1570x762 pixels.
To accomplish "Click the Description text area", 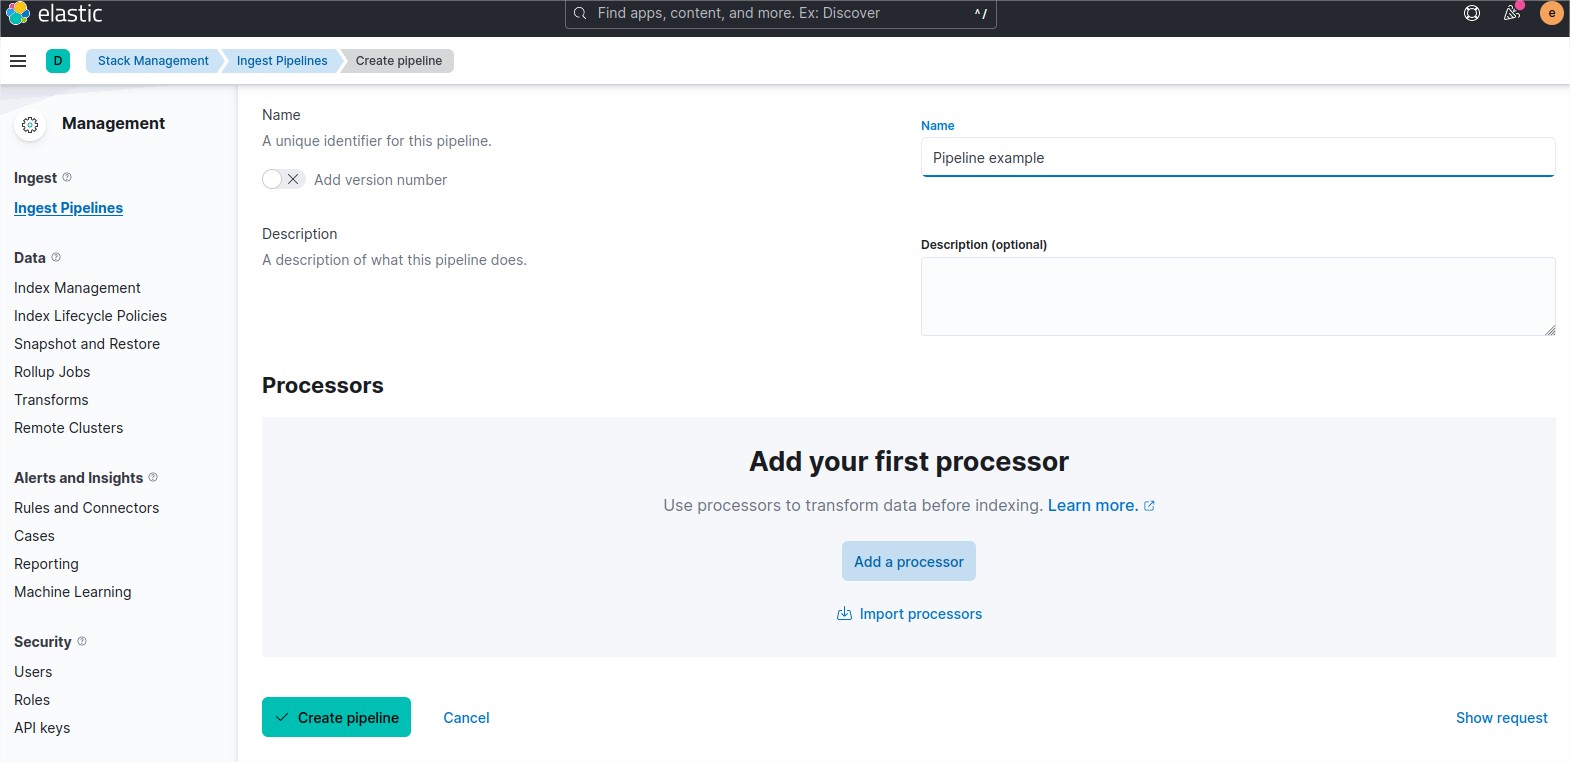I will click(1237, 296).
